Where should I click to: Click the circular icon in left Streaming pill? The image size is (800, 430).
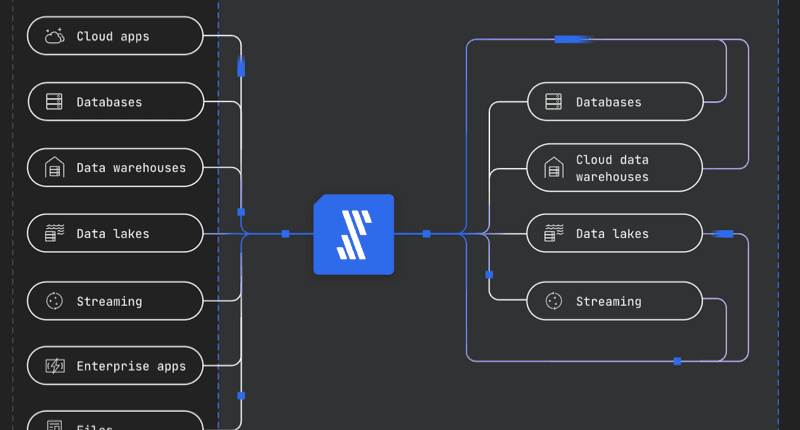click(54, 301)
